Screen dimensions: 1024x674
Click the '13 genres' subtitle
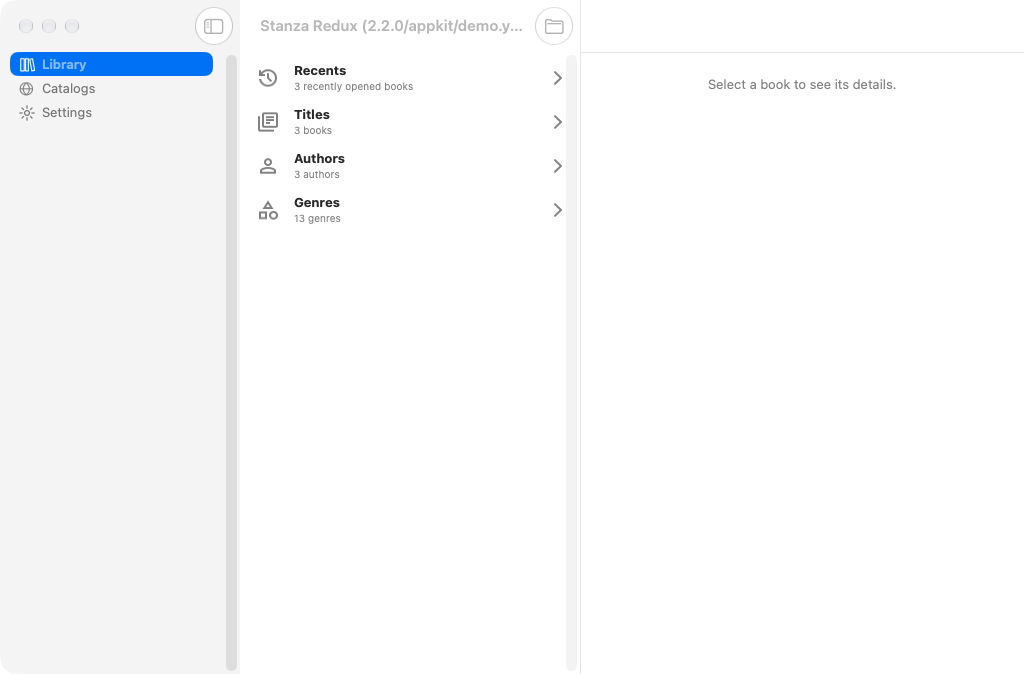[317, 219]
